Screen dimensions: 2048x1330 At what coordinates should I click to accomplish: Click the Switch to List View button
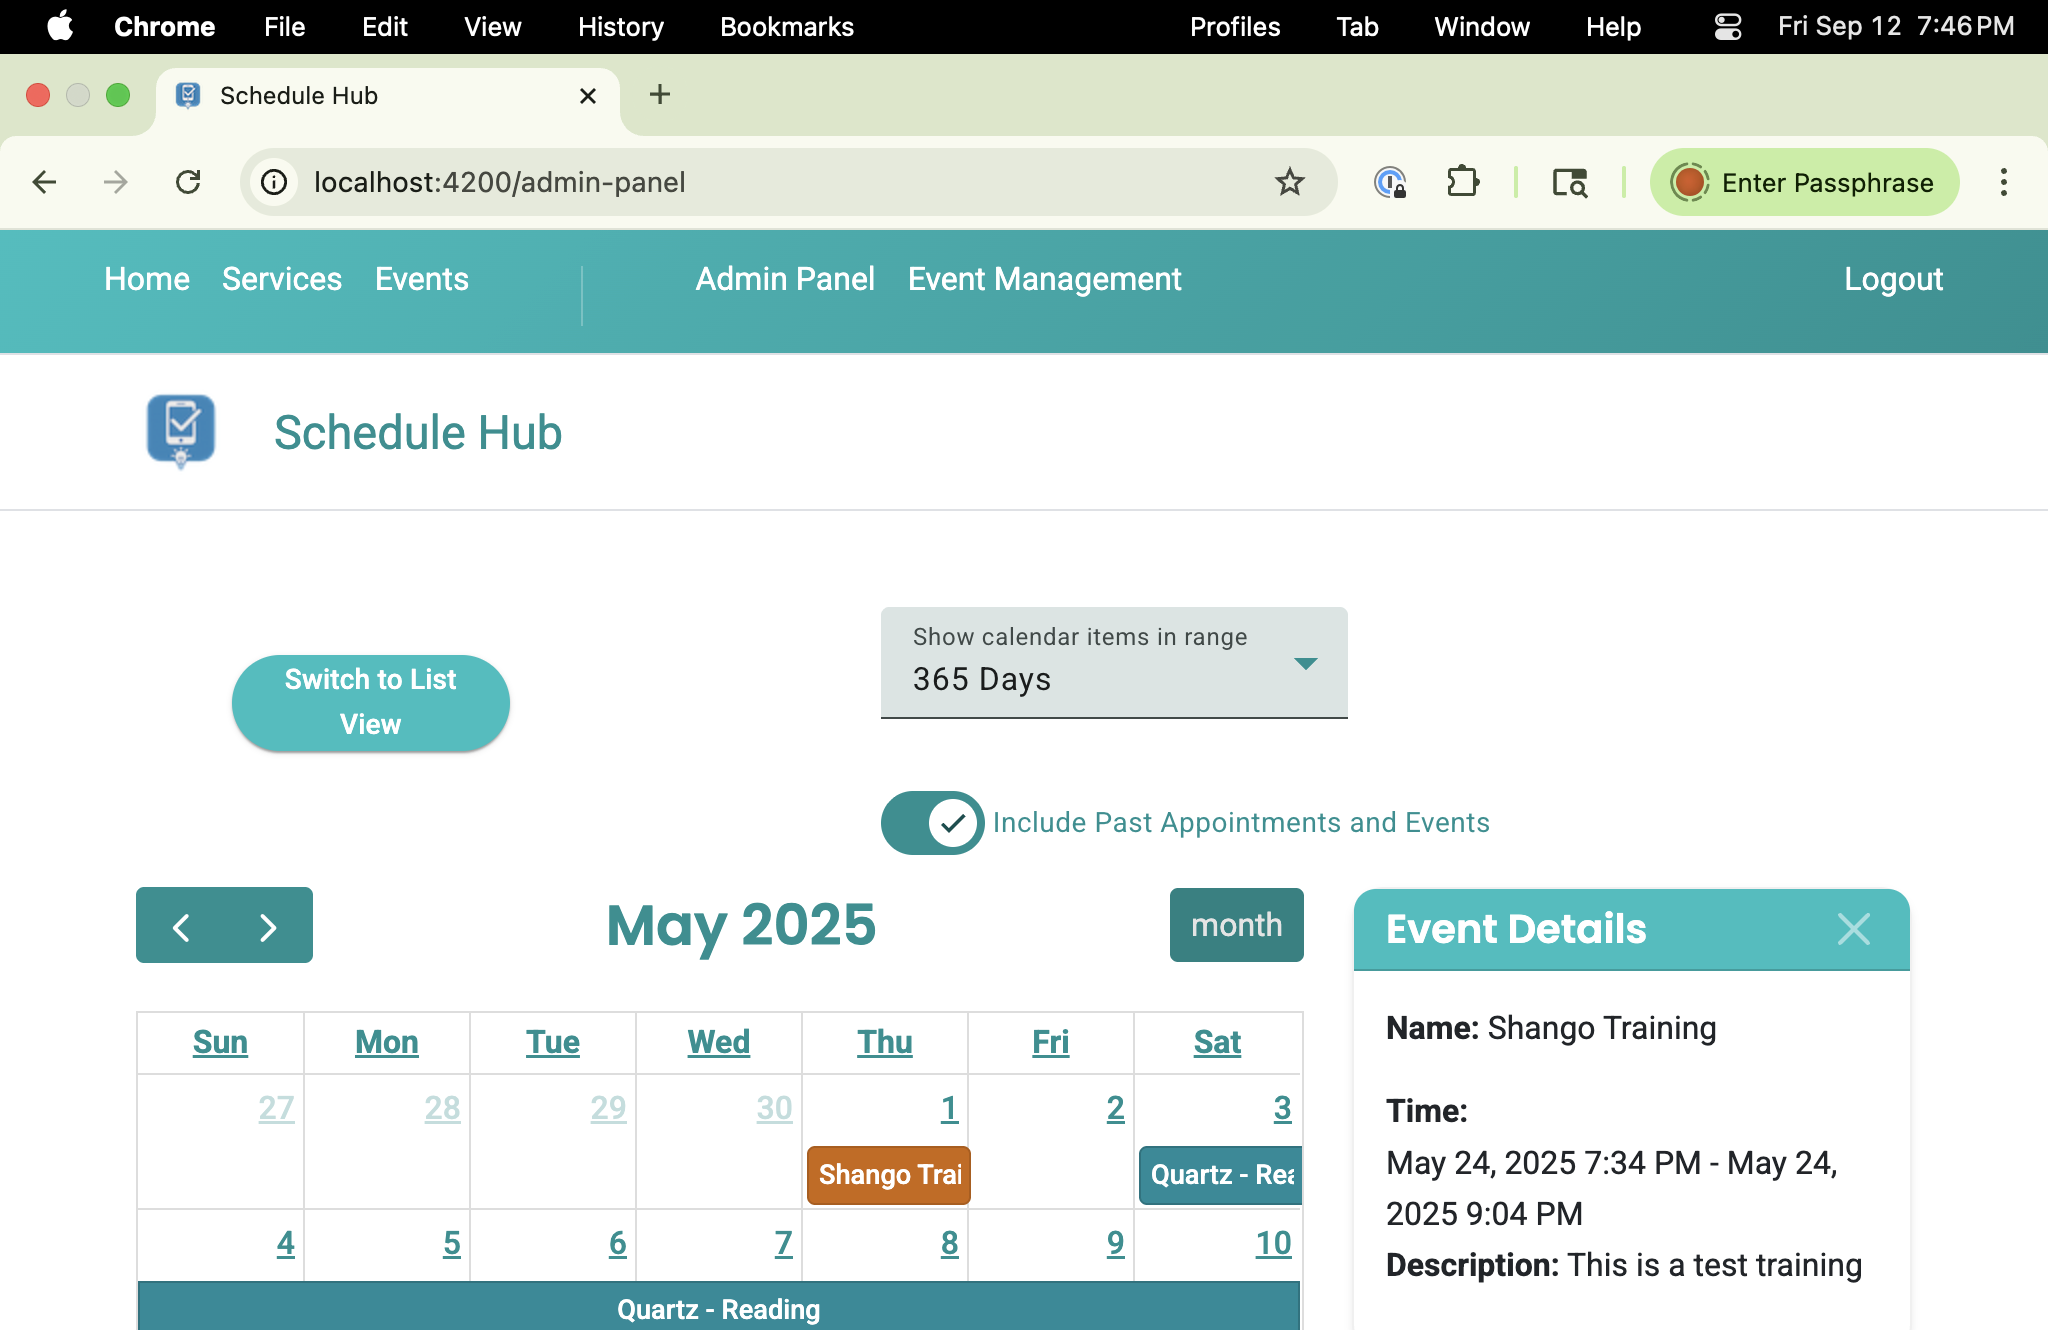point(370,701)
